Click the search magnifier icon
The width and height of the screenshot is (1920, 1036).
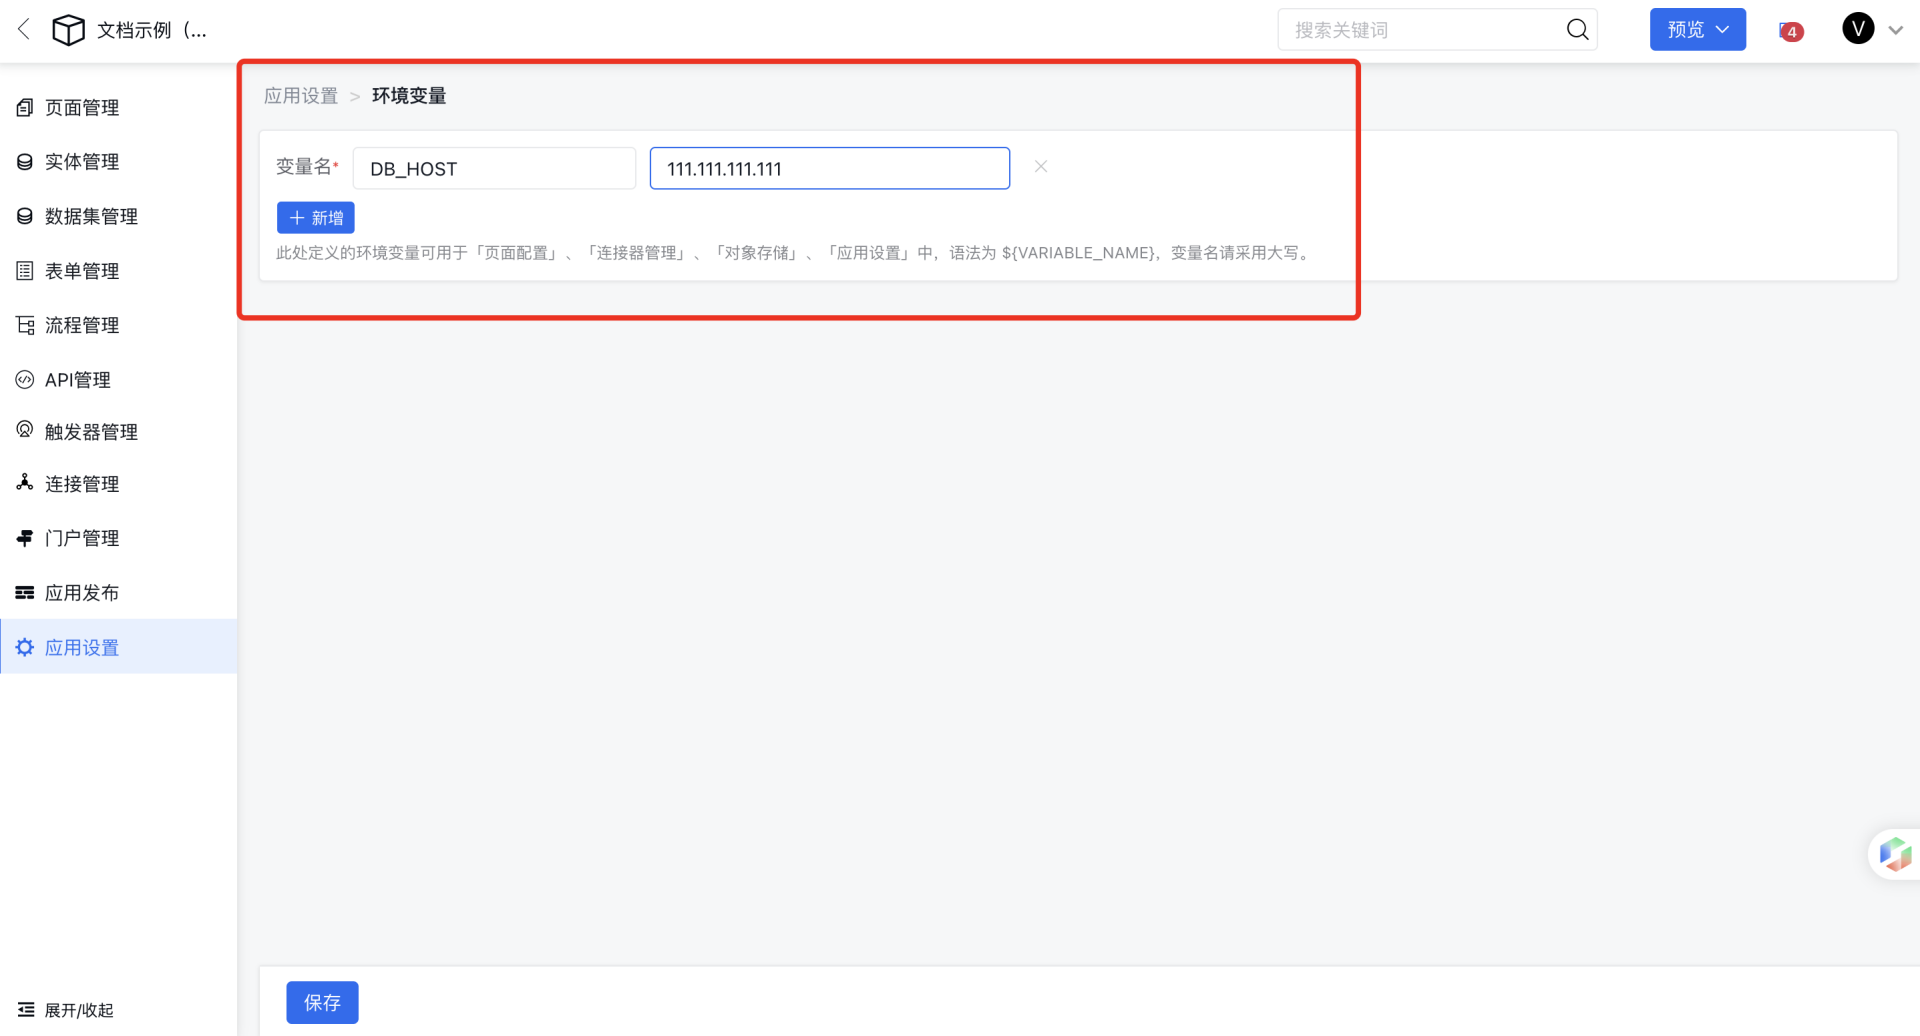coord(1577,29)
